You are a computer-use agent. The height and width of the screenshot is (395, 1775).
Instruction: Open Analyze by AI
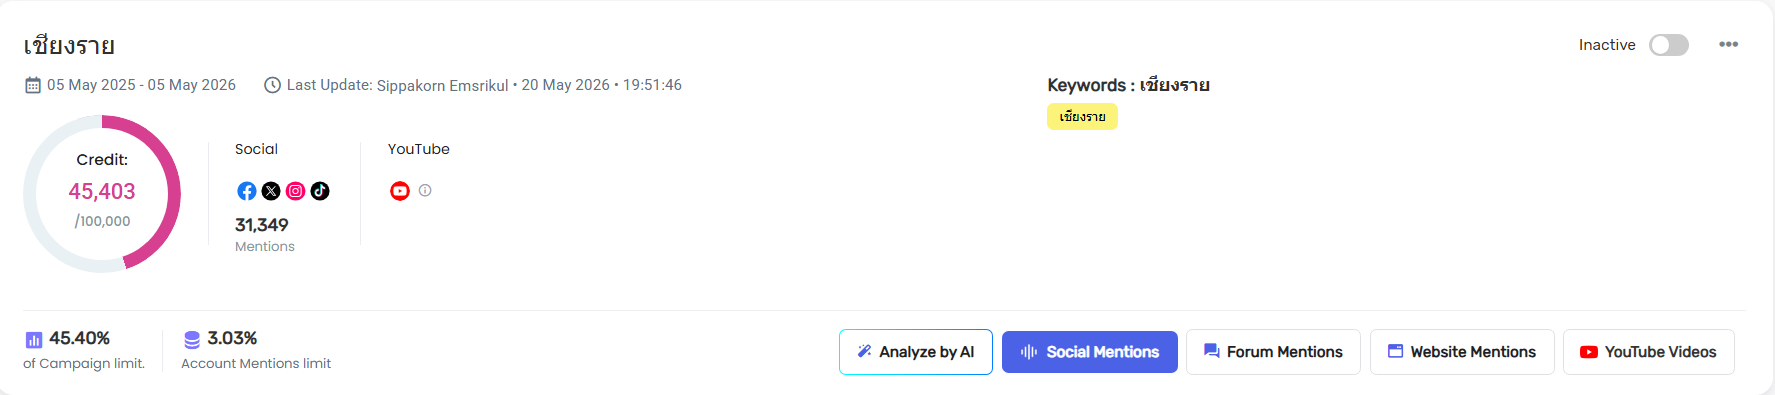(916, 352)
